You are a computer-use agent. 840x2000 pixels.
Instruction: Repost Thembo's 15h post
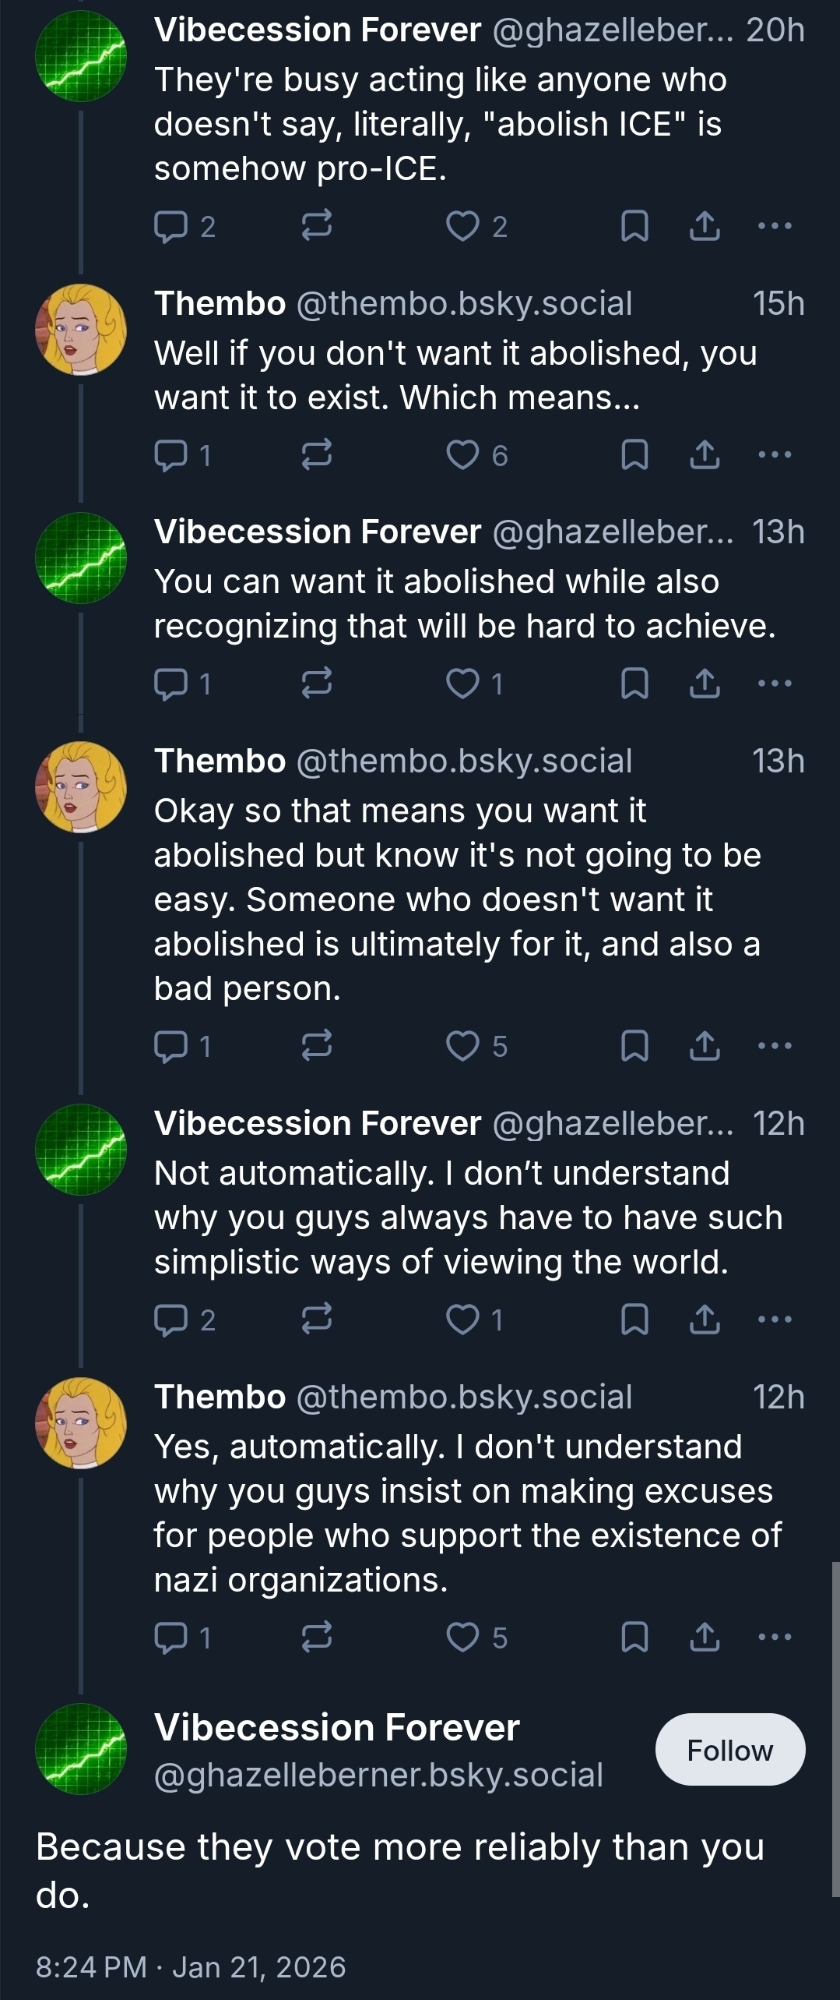click(317, 455)
